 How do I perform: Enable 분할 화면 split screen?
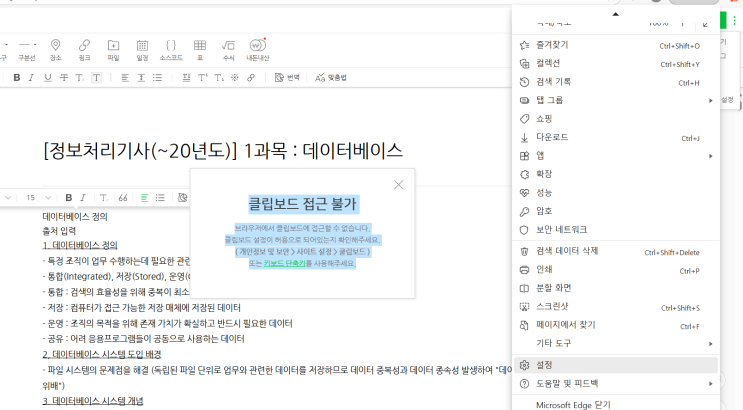[616, 289]
